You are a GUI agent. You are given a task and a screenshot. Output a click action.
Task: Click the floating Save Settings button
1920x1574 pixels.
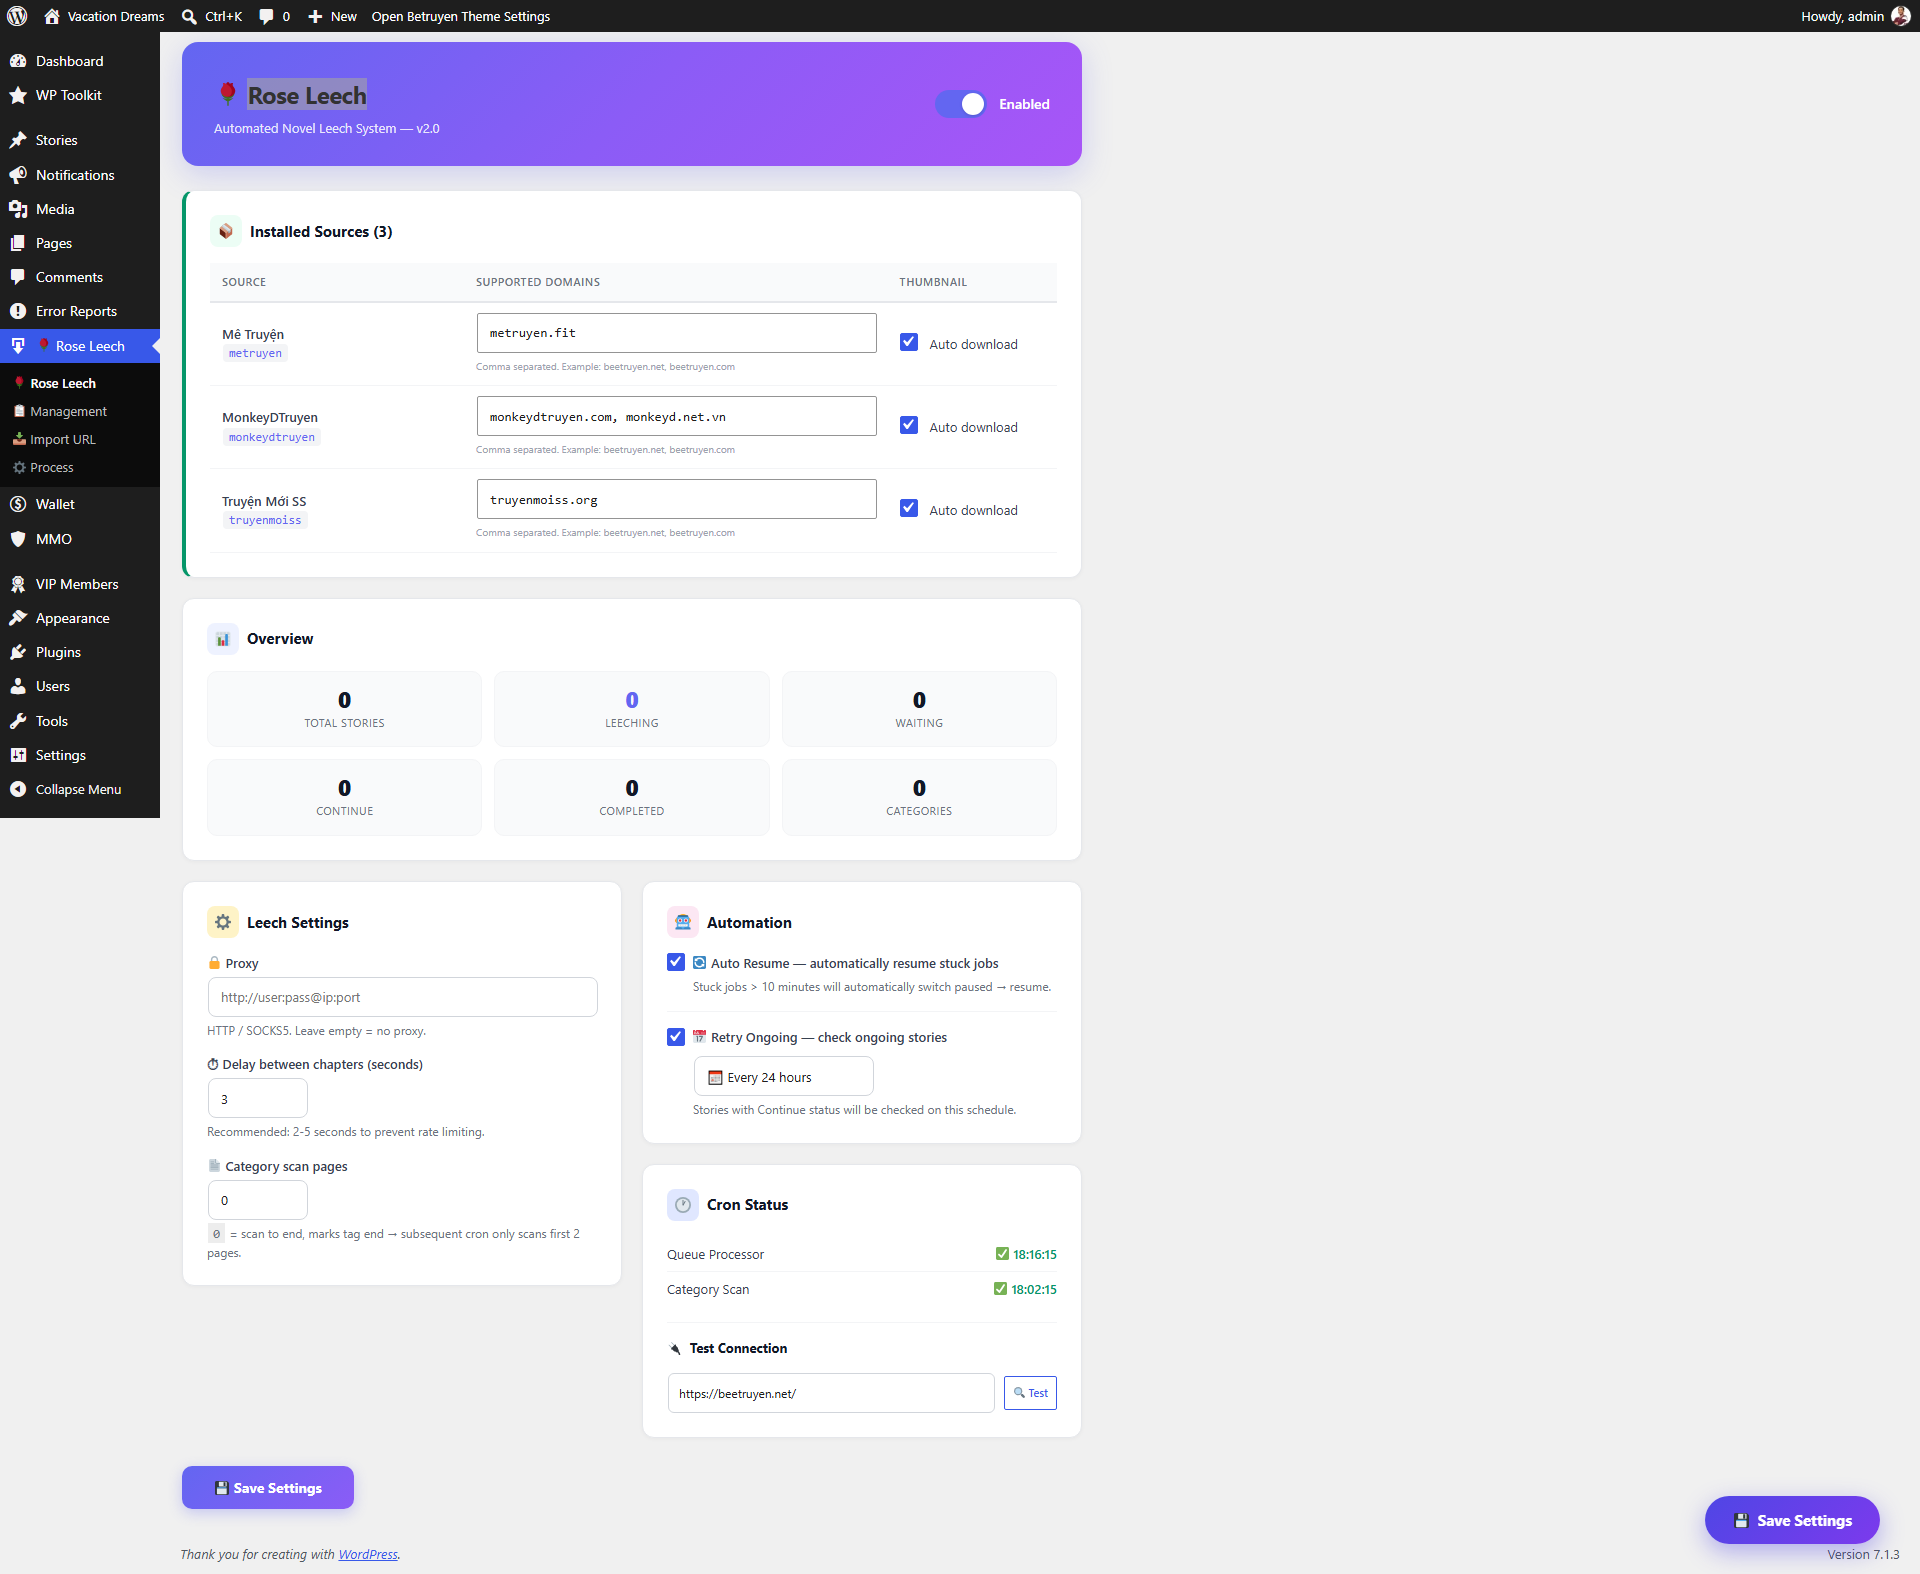(x=1792, y=1520)
